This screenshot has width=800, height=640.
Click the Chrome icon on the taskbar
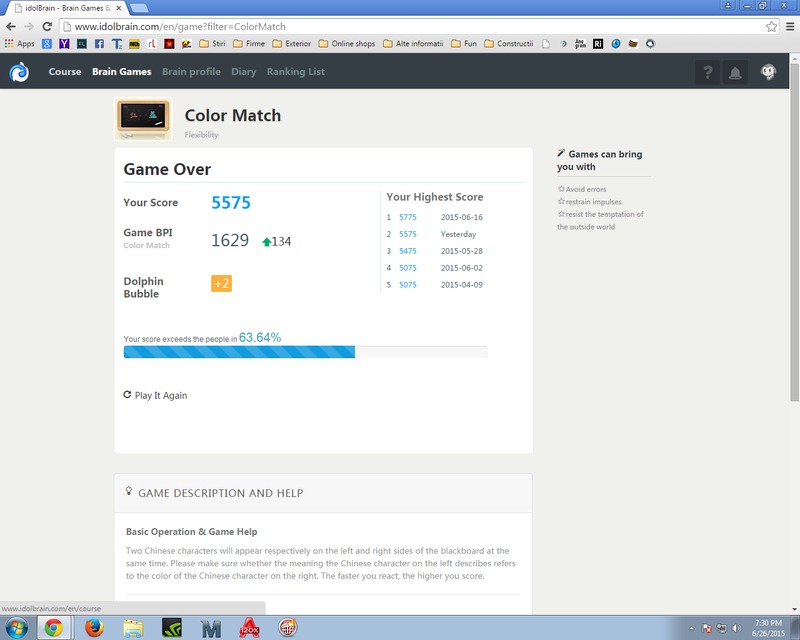(x=54, y=628)
